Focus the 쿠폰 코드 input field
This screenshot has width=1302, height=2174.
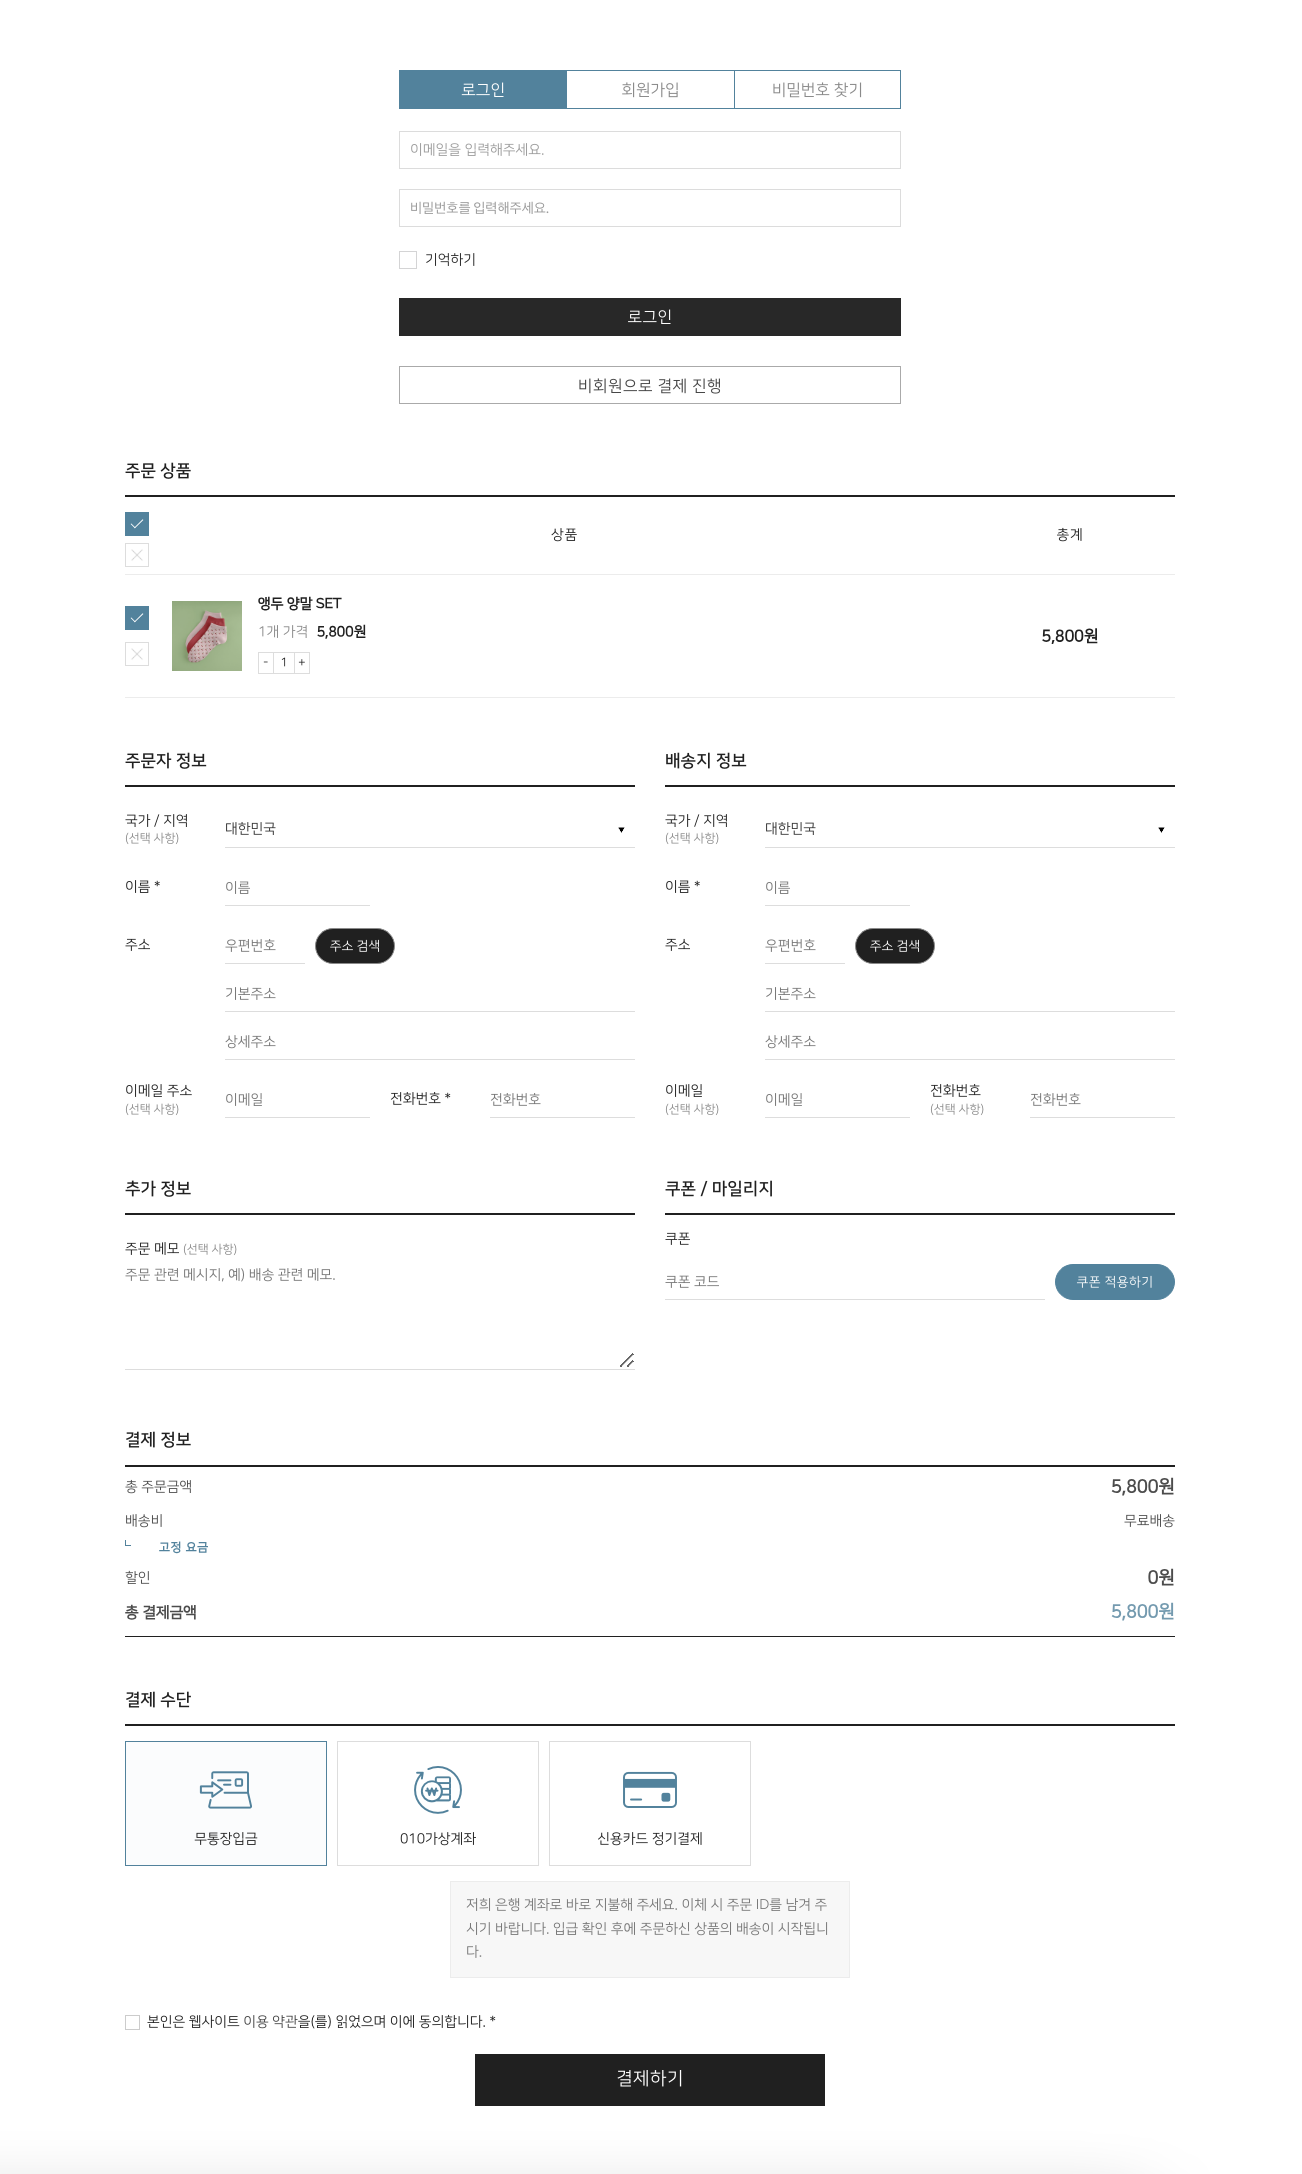pos(854,1282)
